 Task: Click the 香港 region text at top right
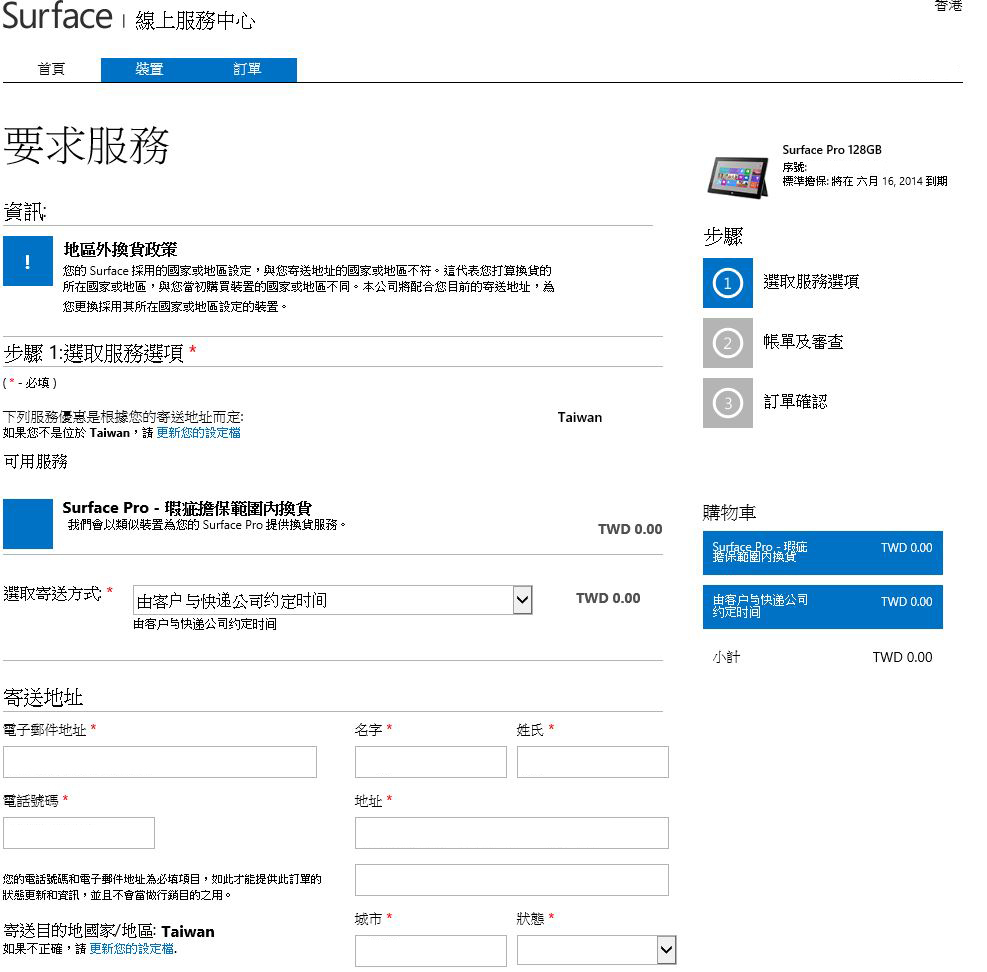[x=948, y=6]
